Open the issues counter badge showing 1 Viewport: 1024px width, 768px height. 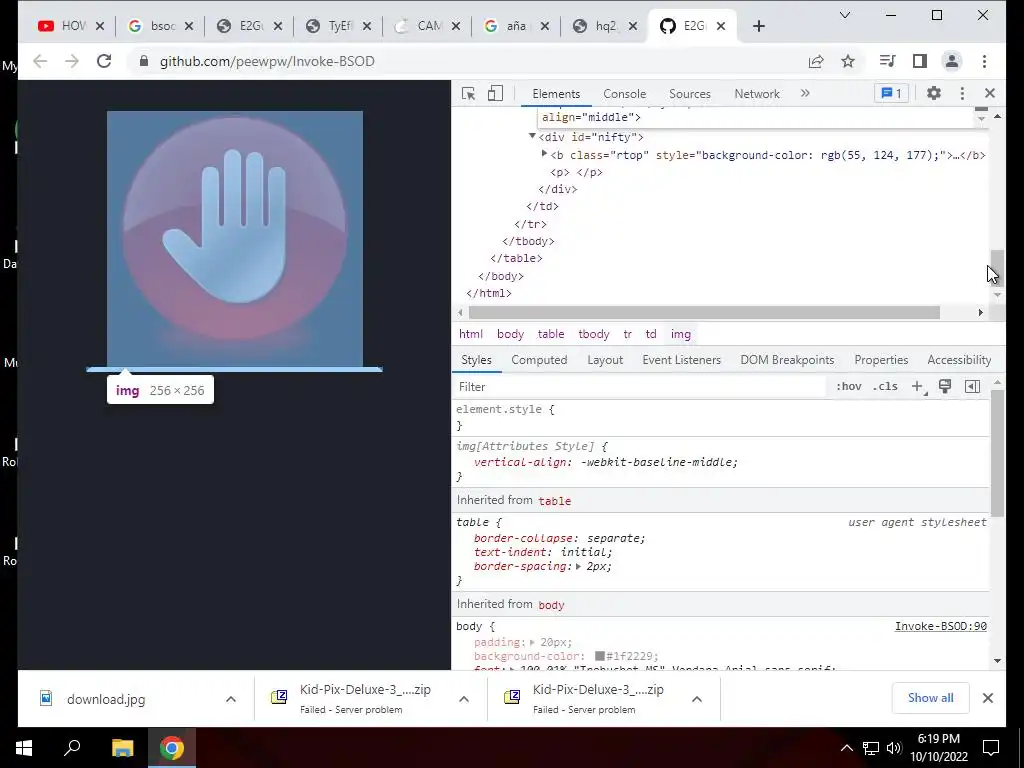891,93
